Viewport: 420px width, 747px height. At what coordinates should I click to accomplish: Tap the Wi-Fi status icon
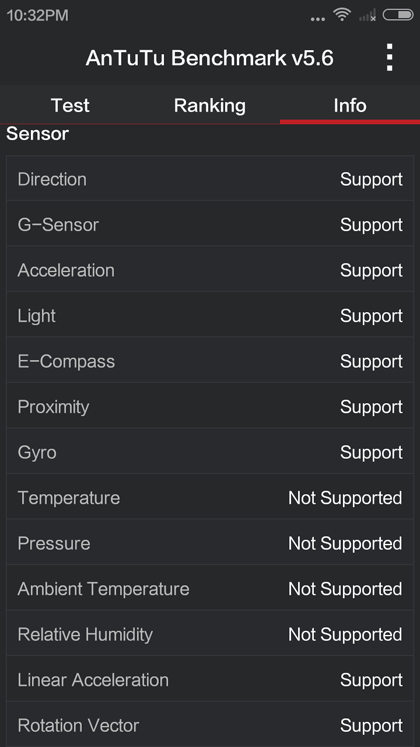point(342,15)
